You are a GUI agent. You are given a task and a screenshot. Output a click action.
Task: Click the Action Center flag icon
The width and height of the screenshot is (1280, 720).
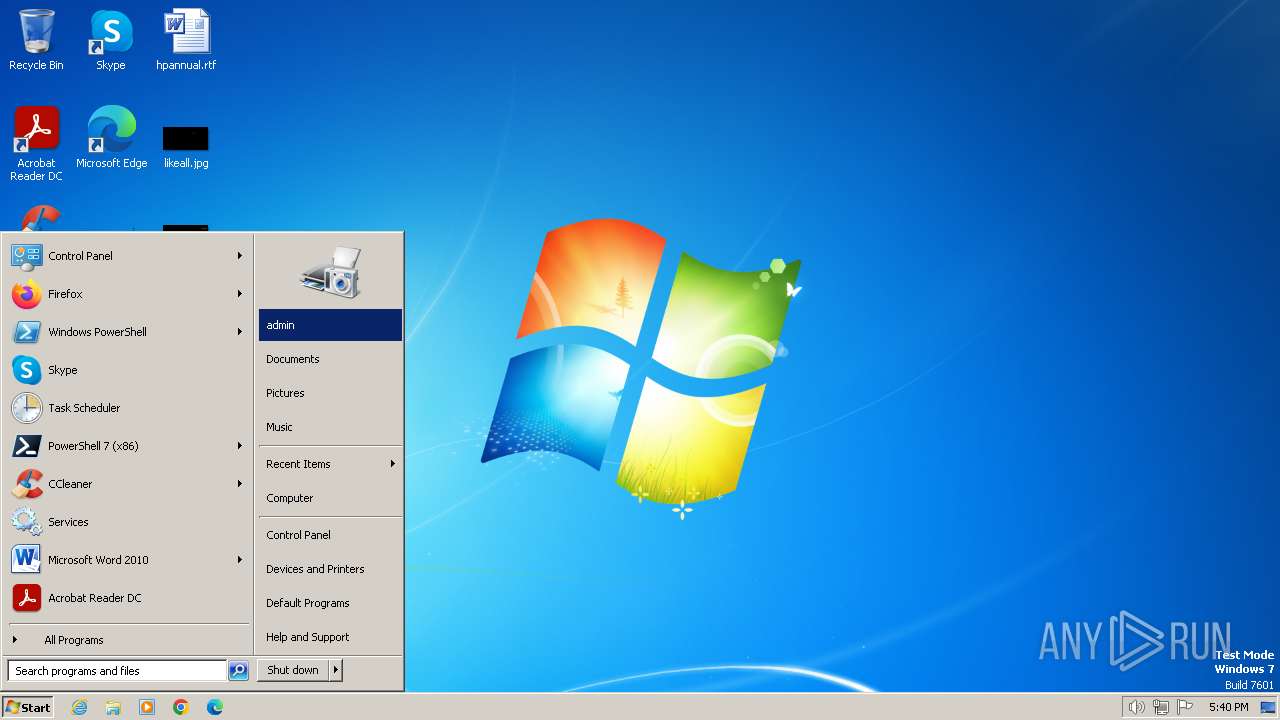[1186, 707]
